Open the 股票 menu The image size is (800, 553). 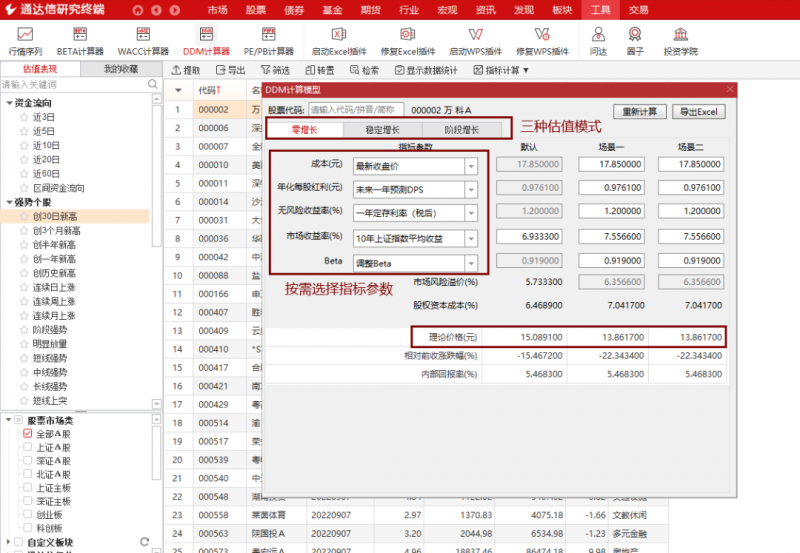(x=256, y=10)
